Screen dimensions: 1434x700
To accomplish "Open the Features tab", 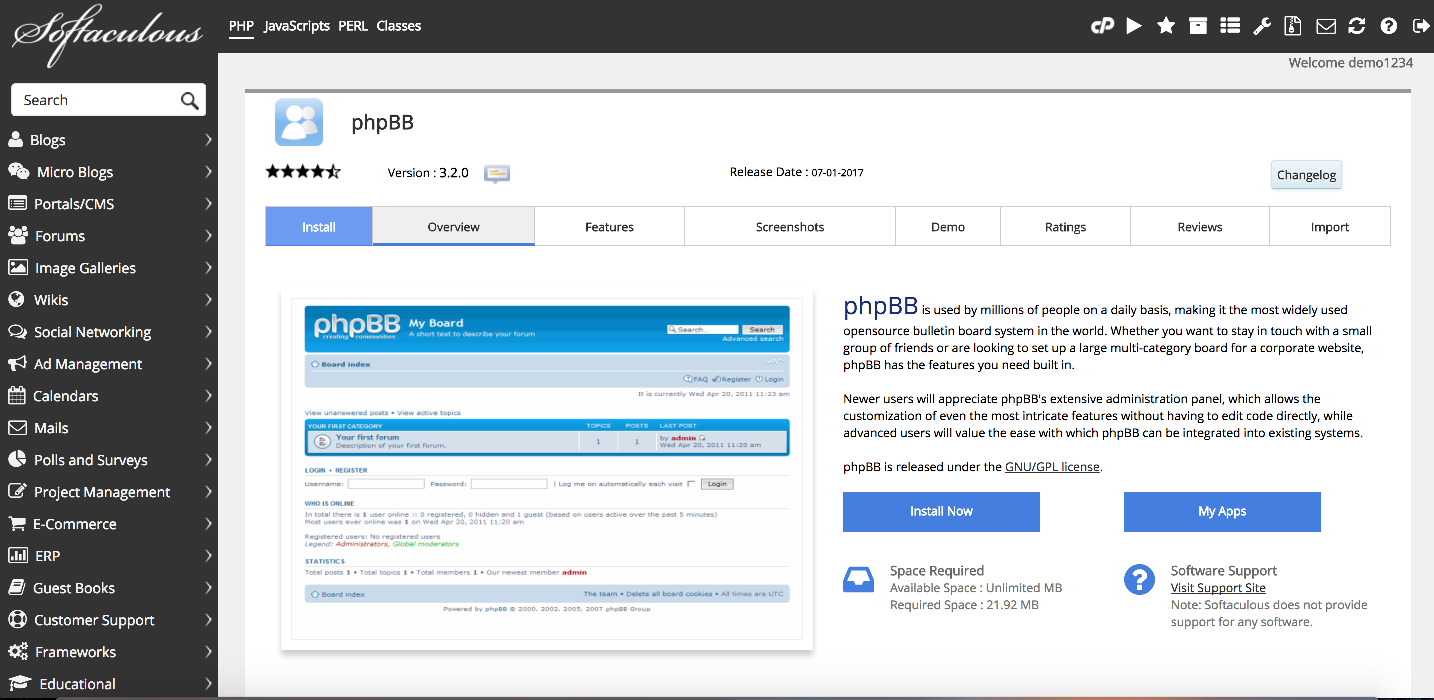I will [609, 226].
